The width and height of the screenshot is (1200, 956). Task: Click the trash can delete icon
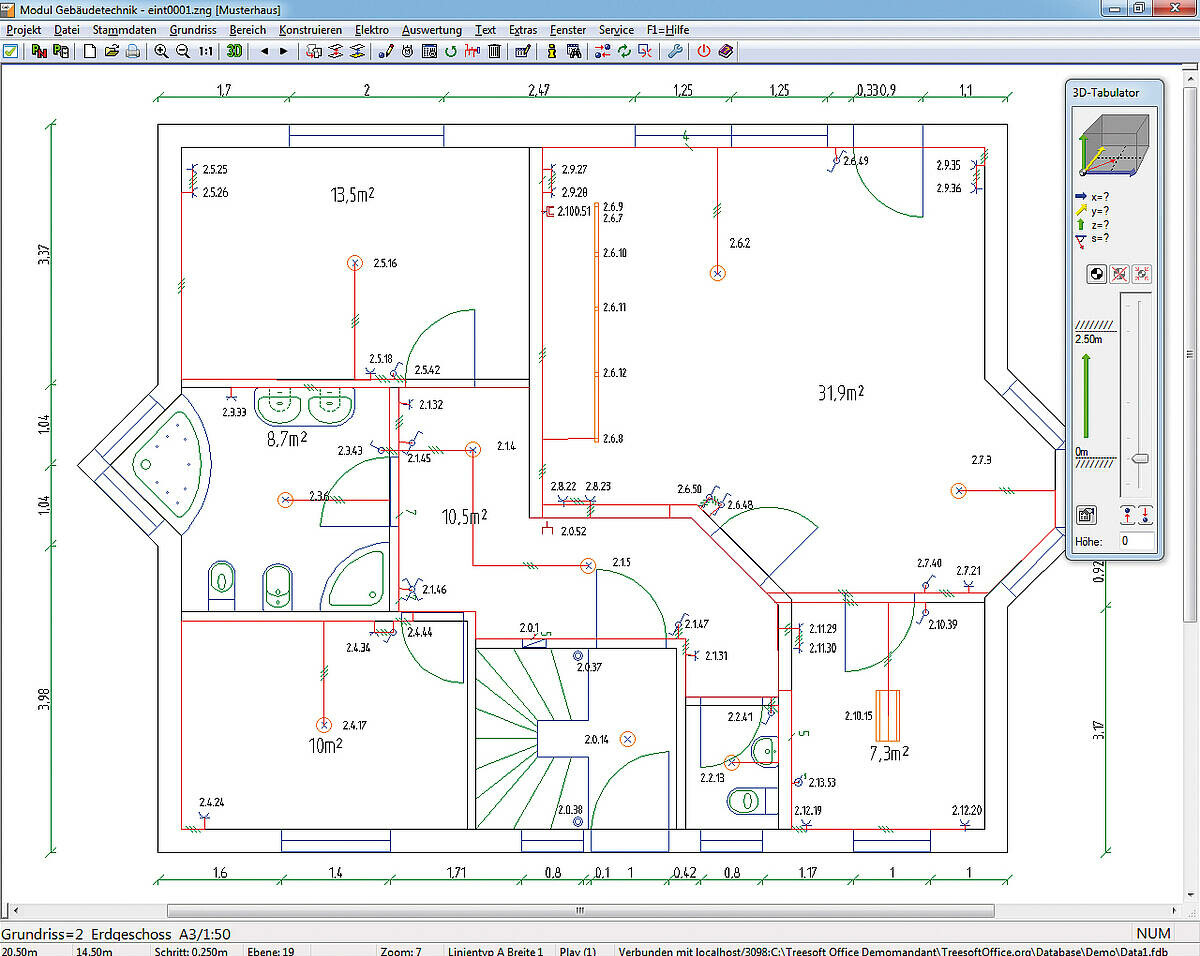click(494, 51)
